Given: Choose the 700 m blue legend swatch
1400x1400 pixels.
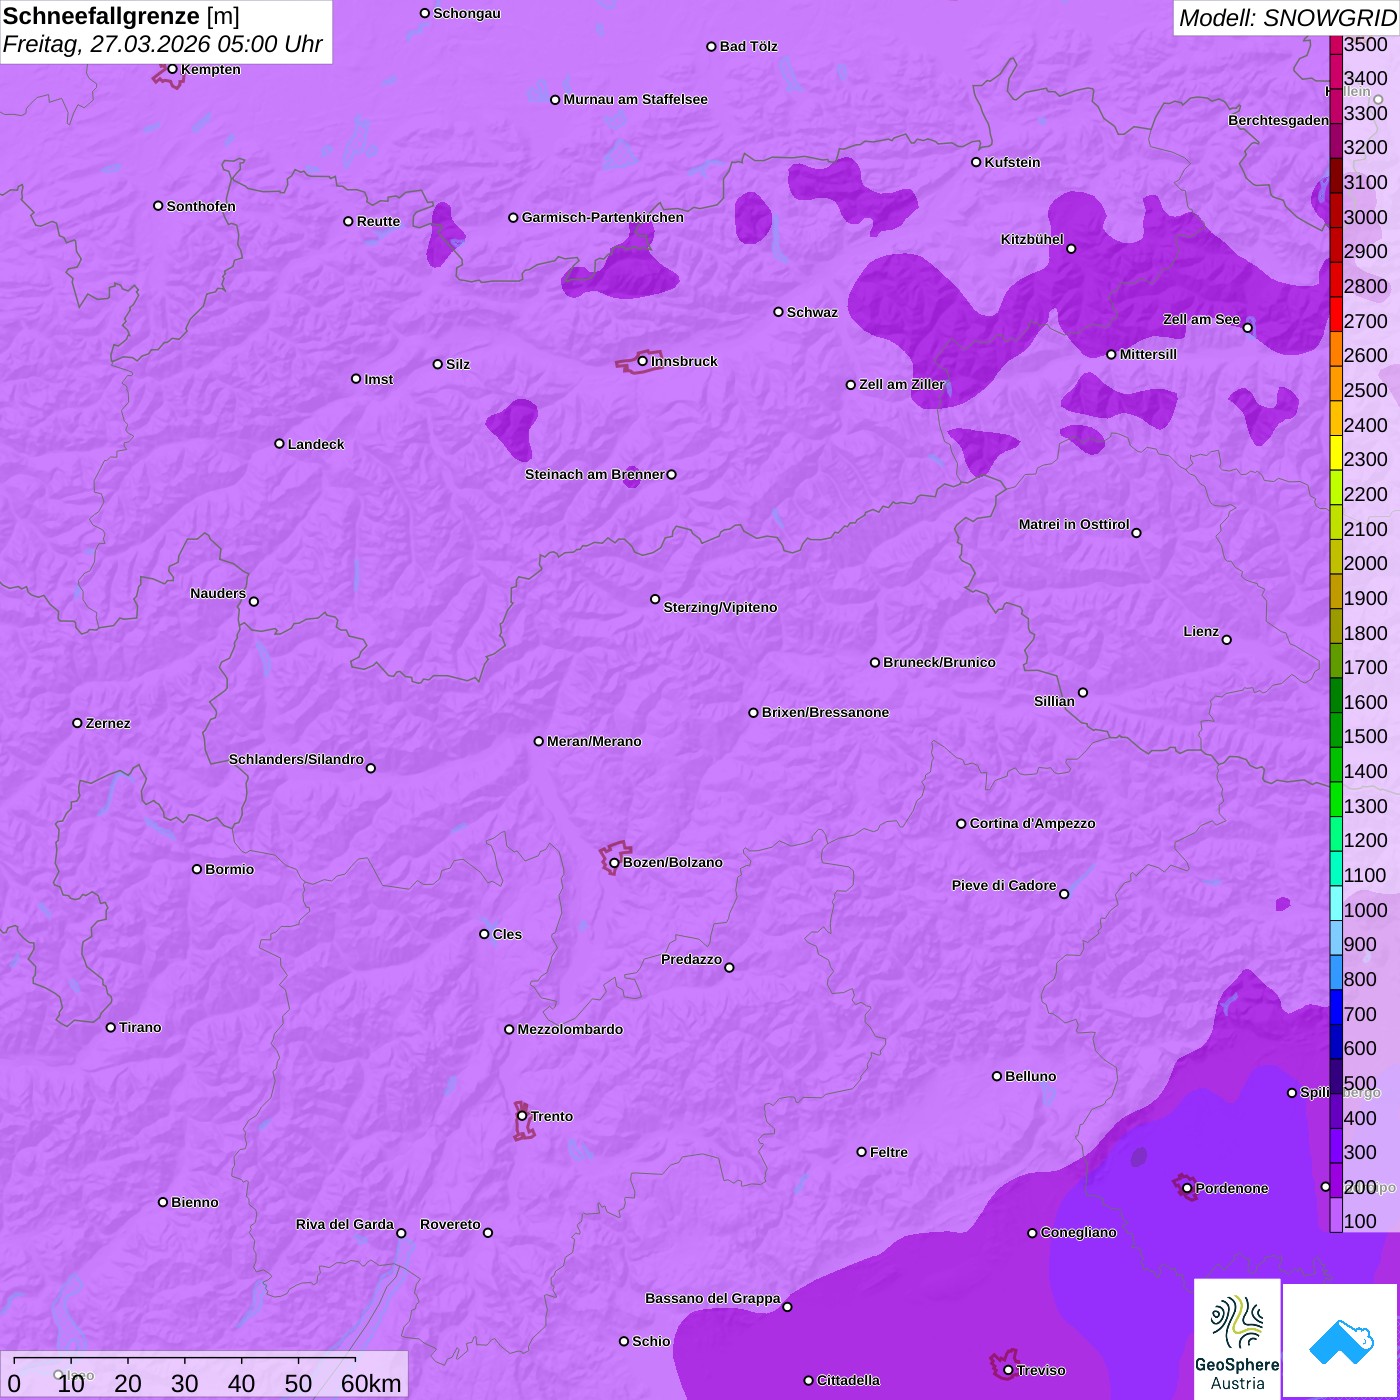Looking at the screenshot, I should (x=1336, y=1007).
